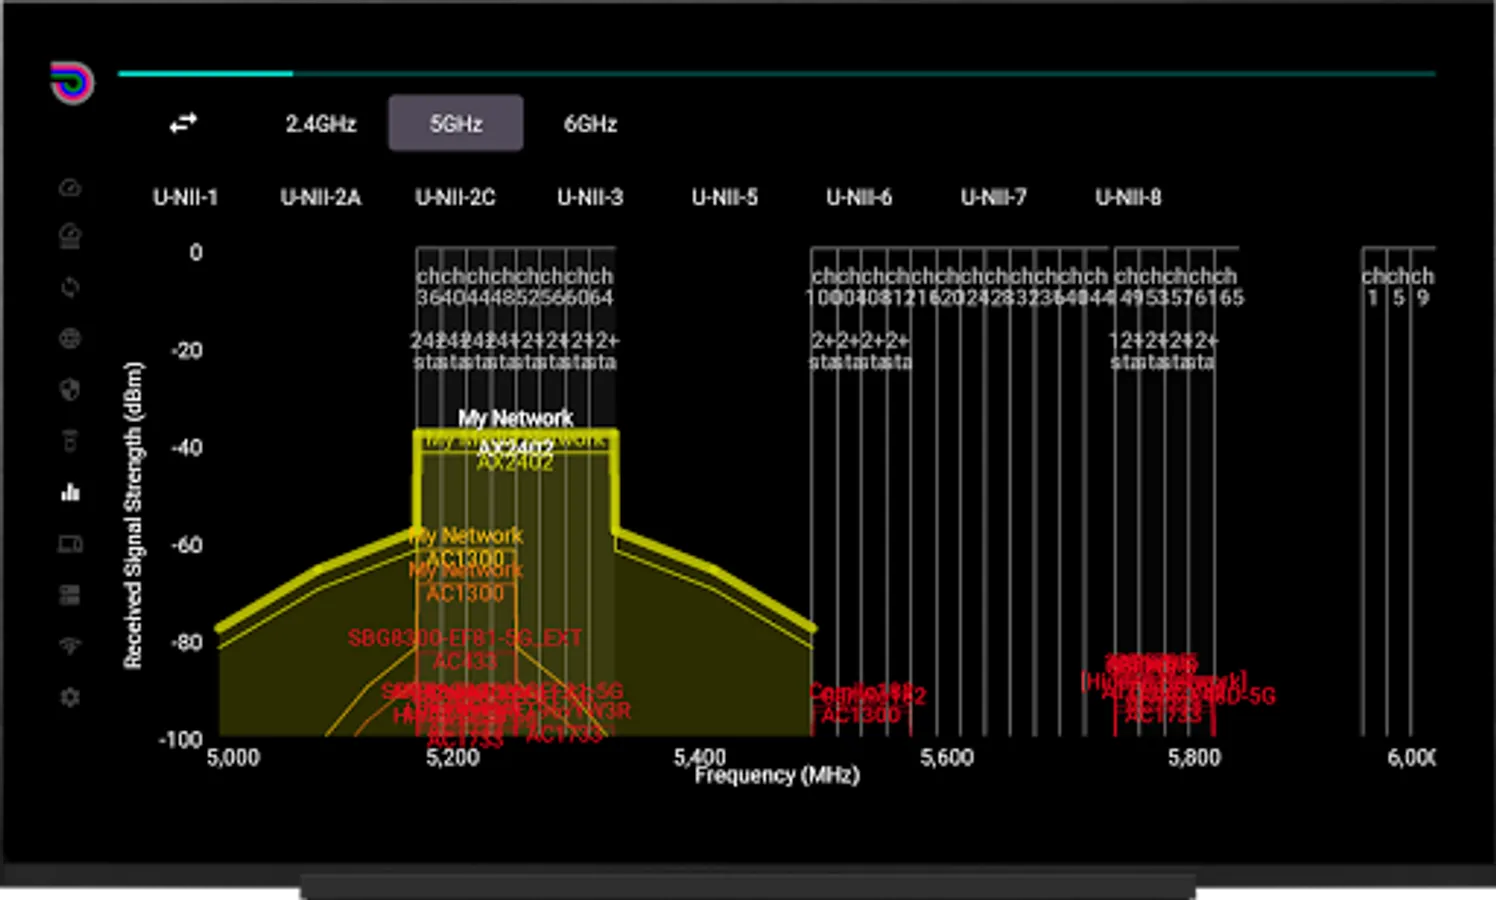The height and width of the screenshot is (900, 1496).
Task: Switch to the 2.4GHz band tab
Action: pyautogui.click(x=321, y=124)
